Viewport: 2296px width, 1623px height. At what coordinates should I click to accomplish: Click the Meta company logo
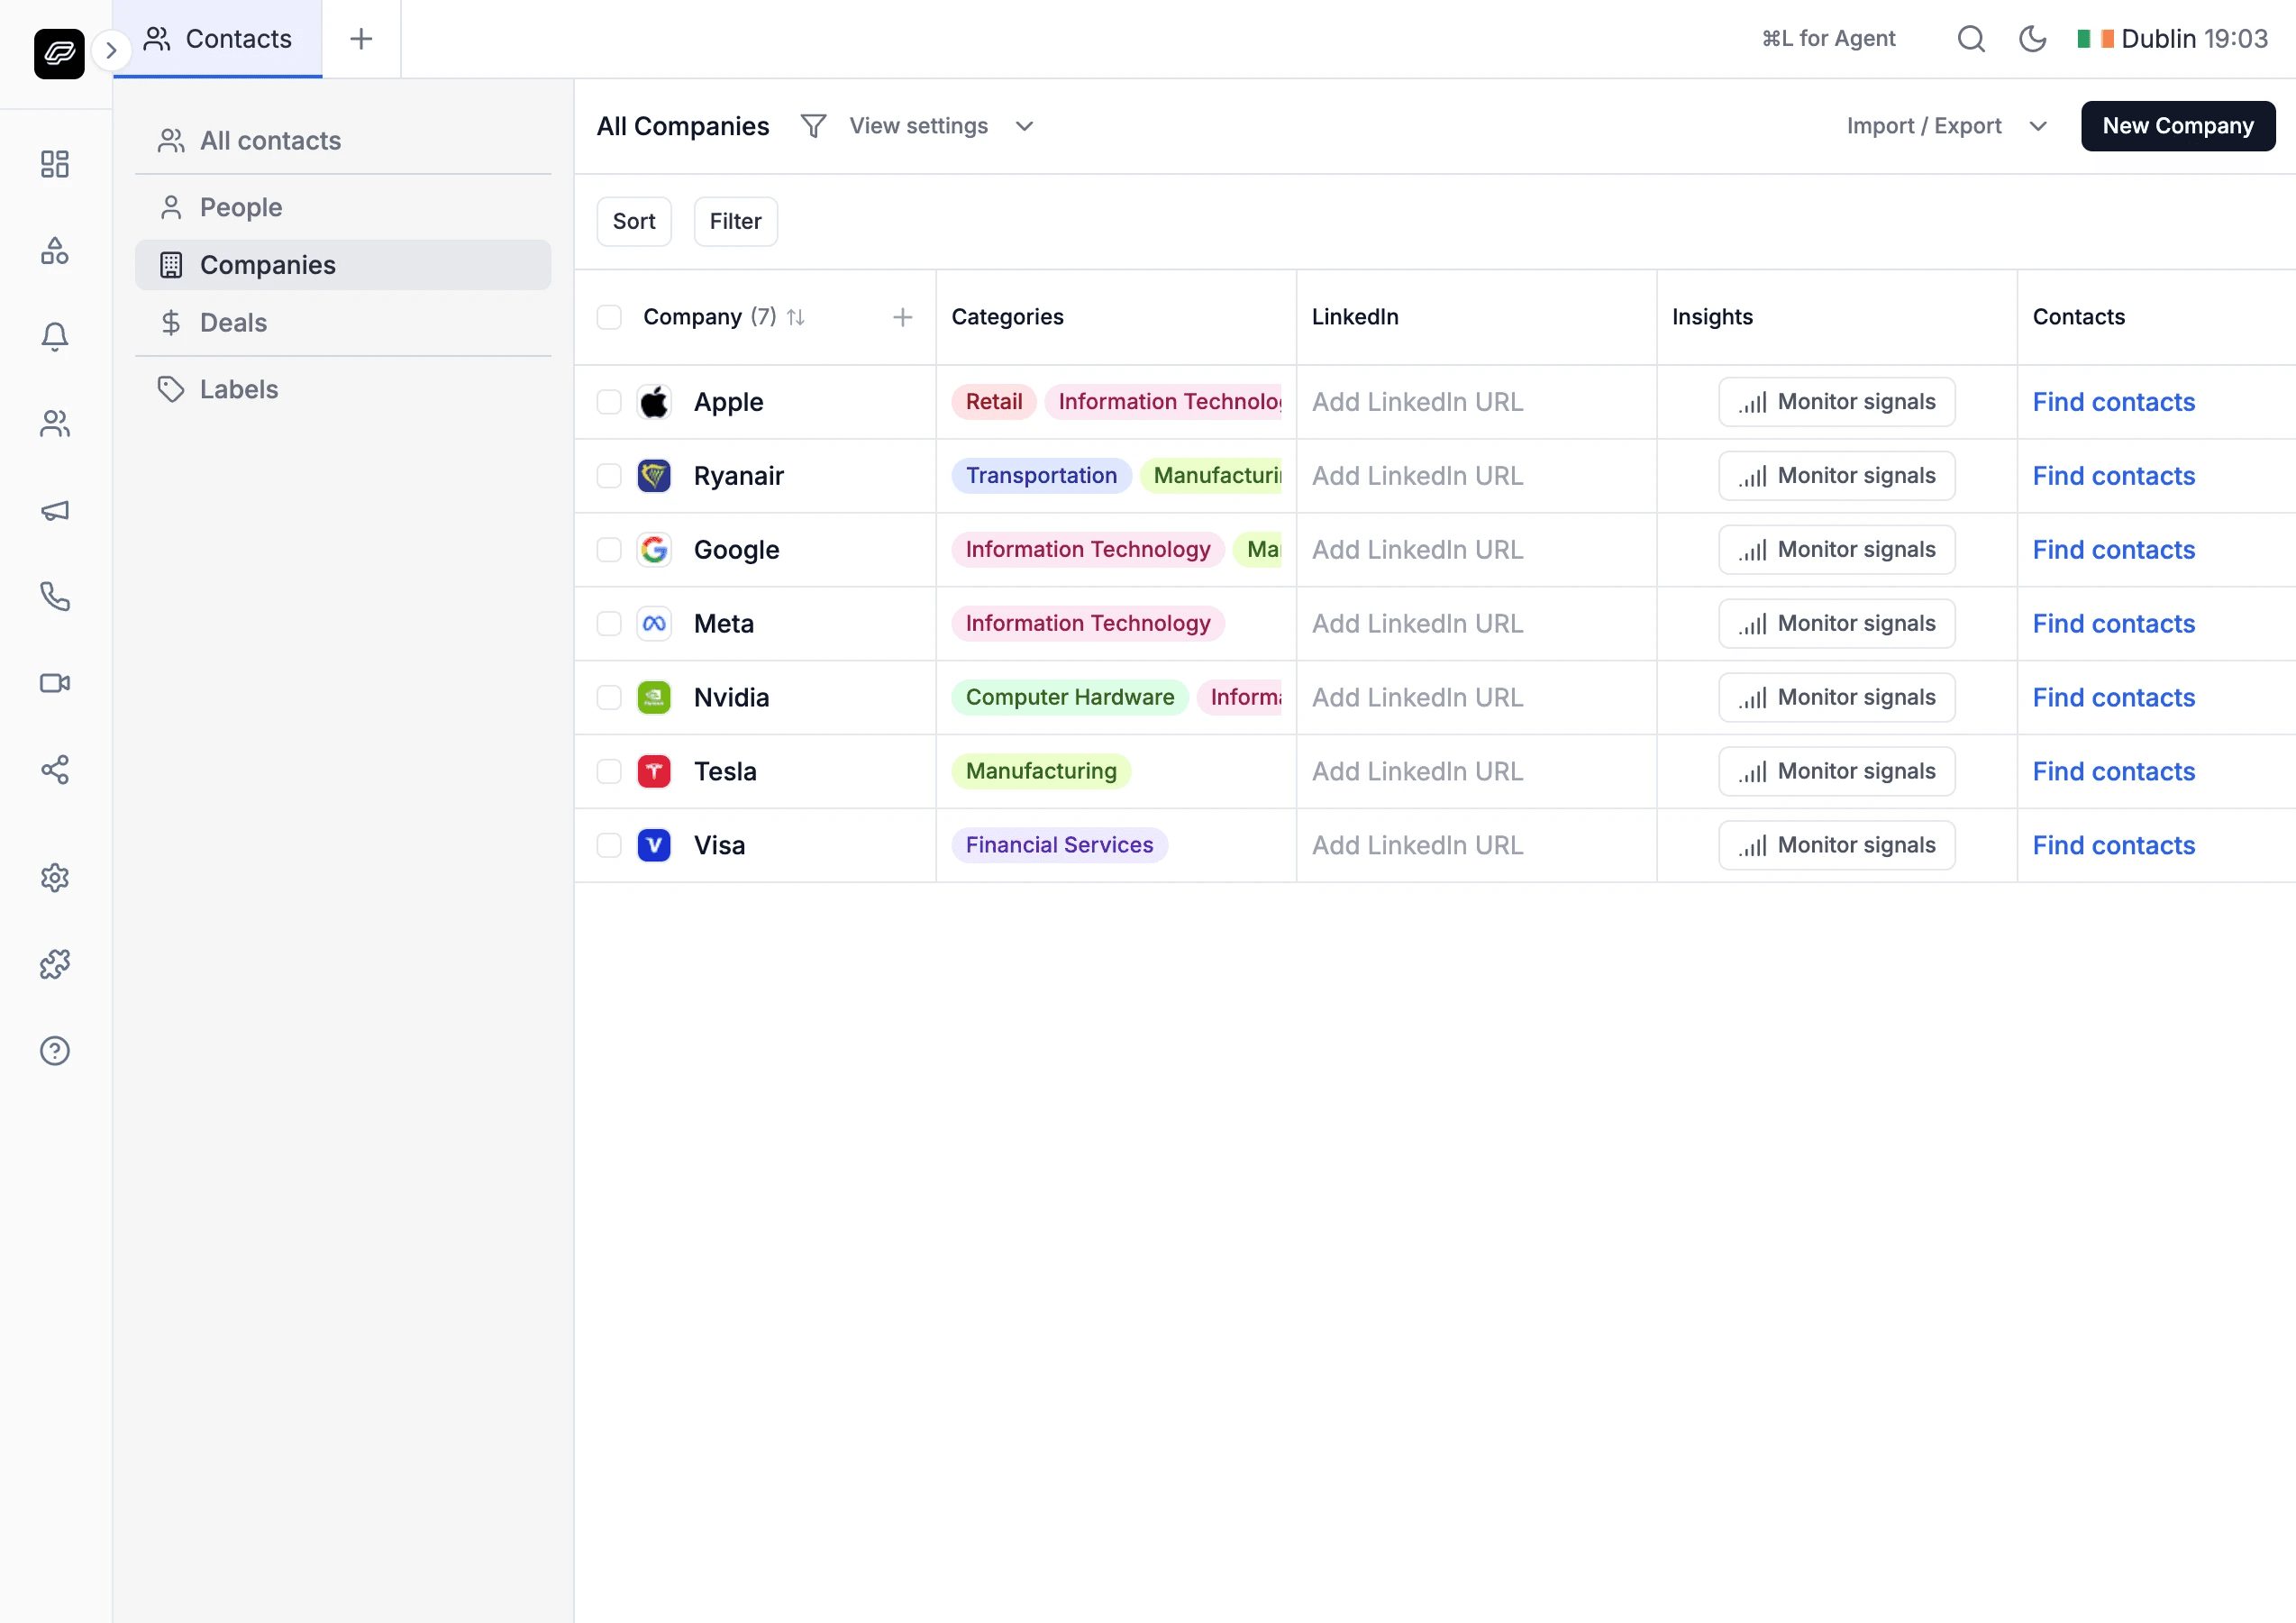click(x=654, y=624)
